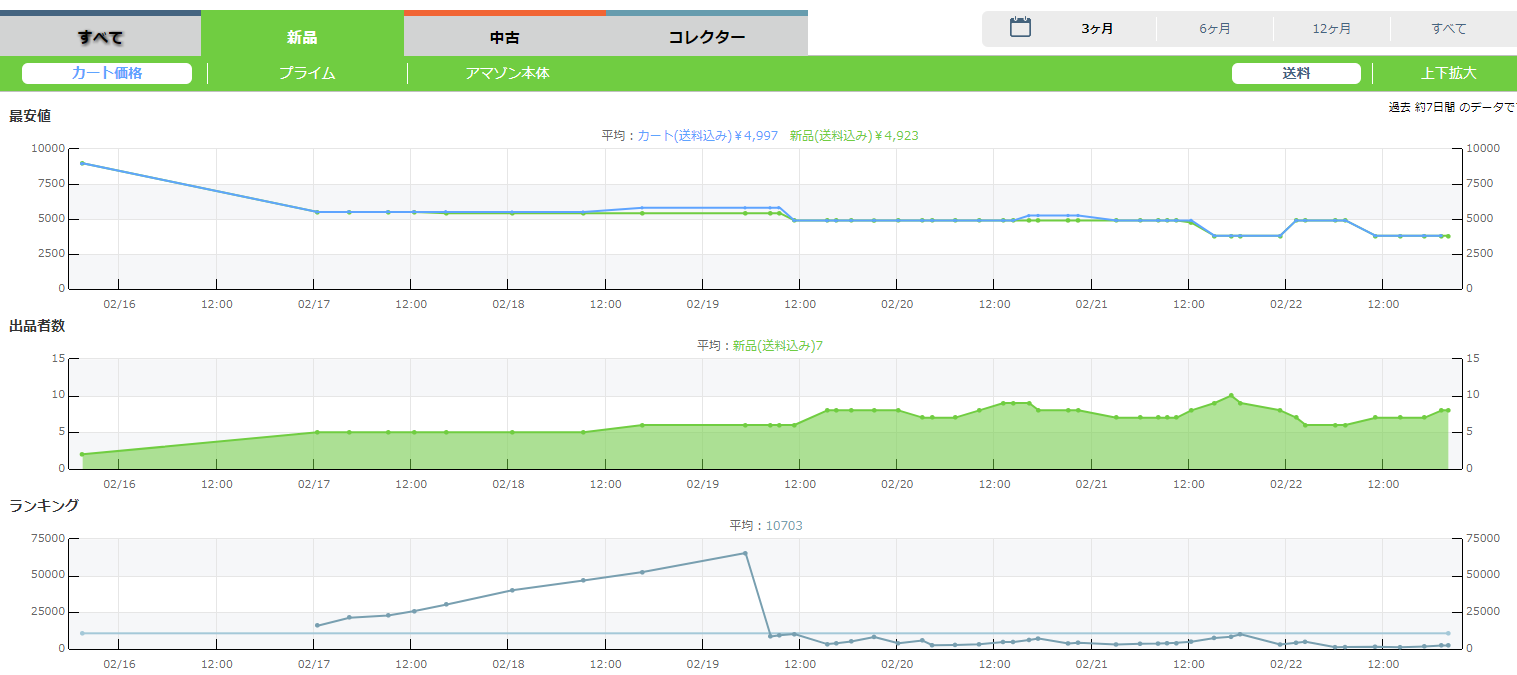1517x675 pixels.
Task: Open the 中古 tab
Action: coord(504,38)
